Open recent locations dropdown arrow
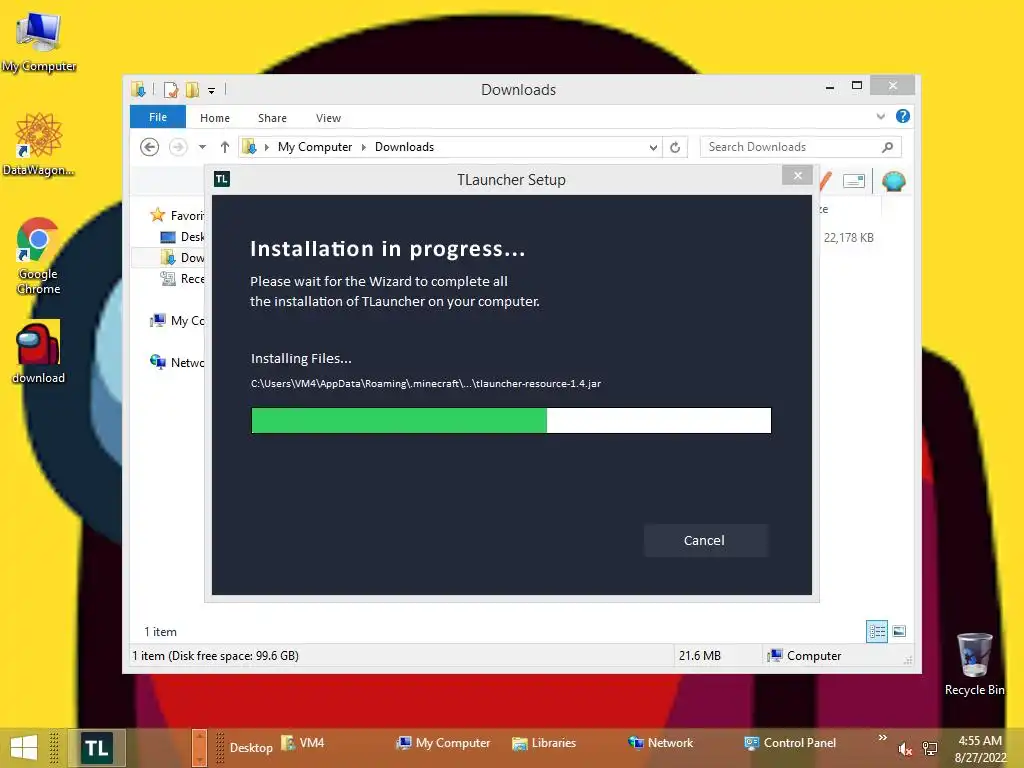The width and height of the screenshot is (1024, 768). point(202,147)
